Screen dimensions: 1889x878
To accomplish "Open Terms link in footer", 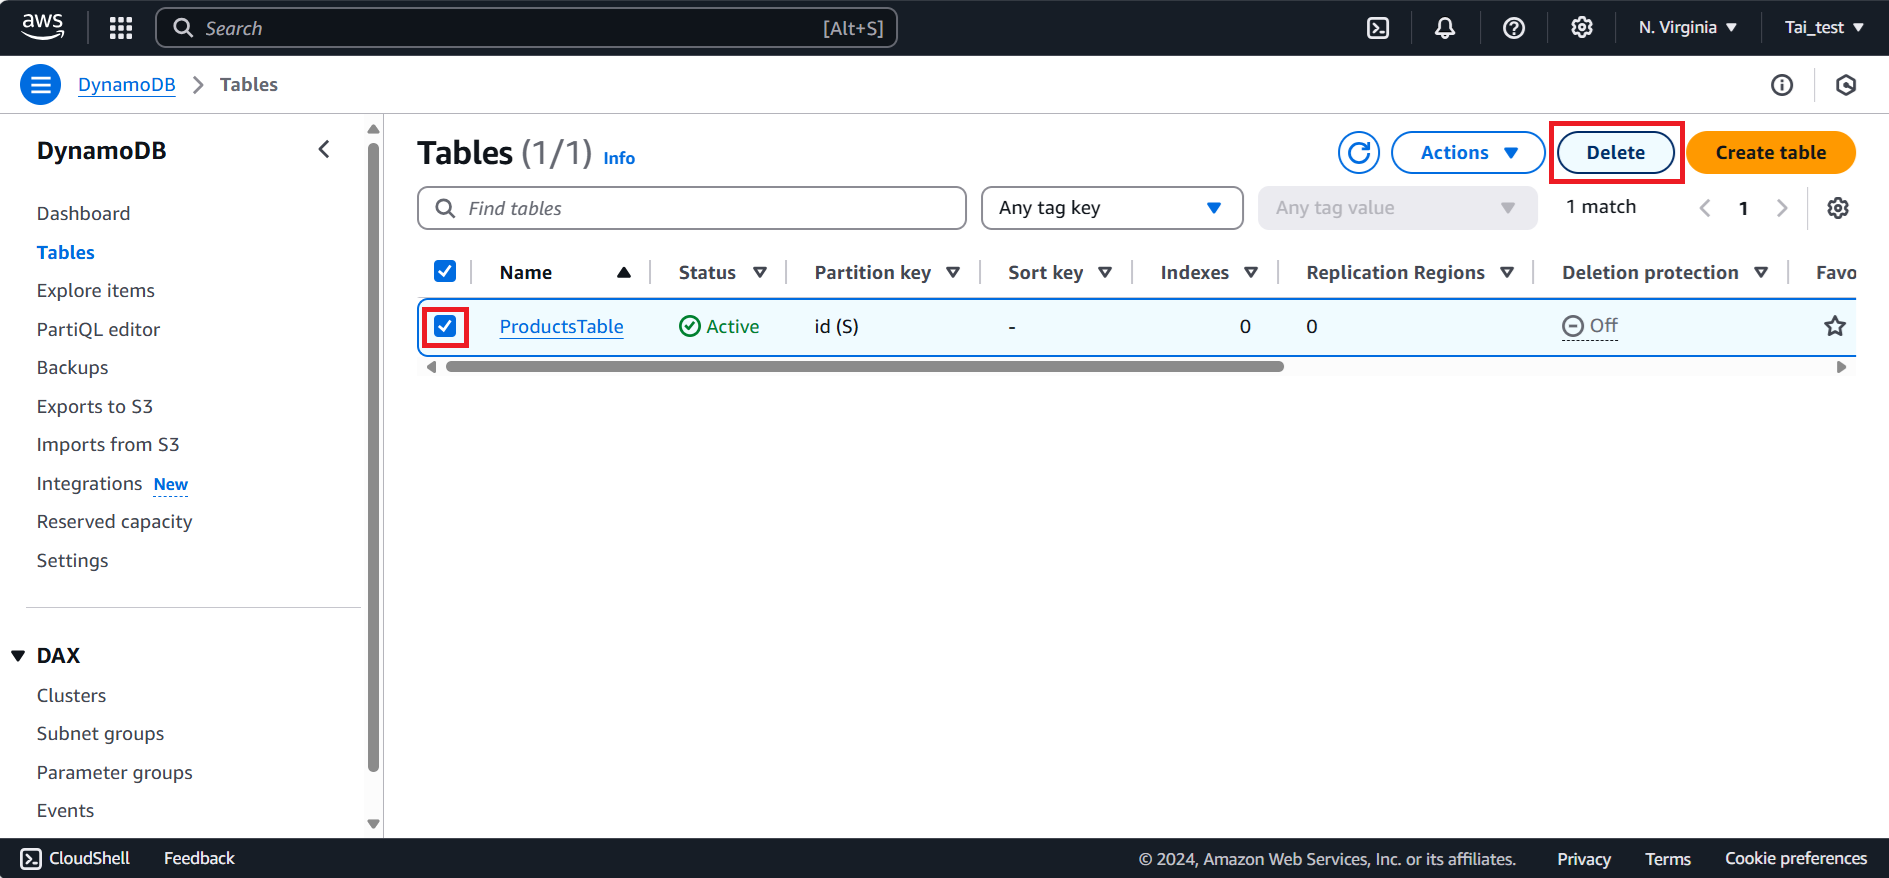I will pos(1668,859).
